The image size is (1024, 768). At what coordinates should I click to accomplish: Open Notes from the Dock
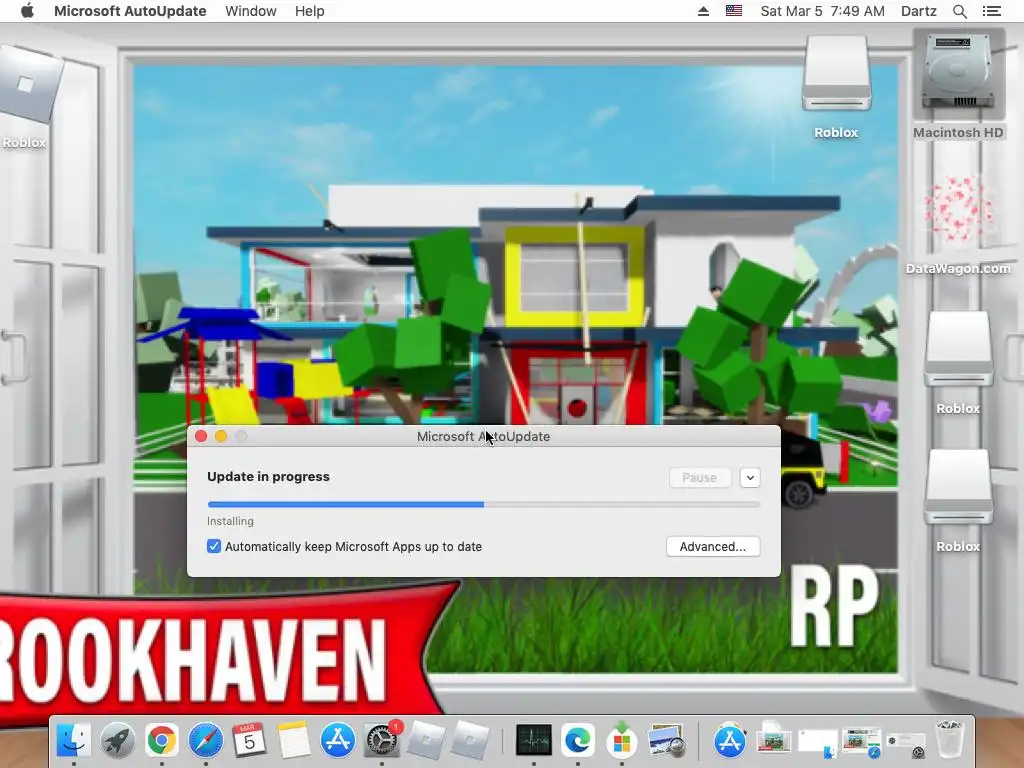293,741
